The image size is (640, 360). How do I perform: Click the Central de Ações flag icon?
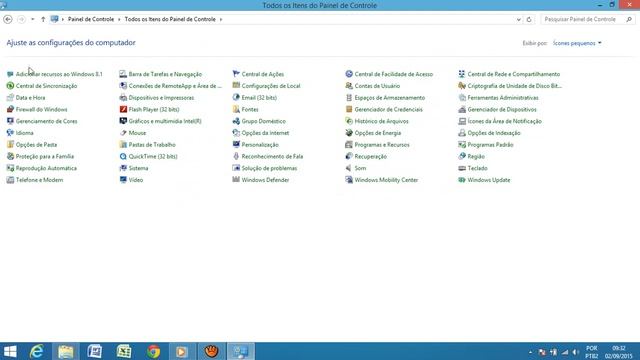pyautogui.click(x=236, y=74)
